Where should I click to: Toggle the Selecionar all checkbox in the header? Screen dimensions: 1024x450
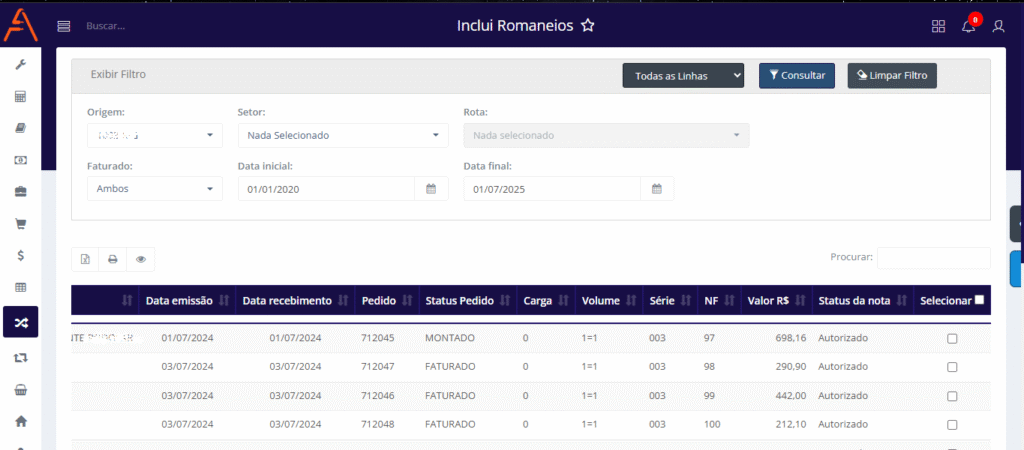979,300
